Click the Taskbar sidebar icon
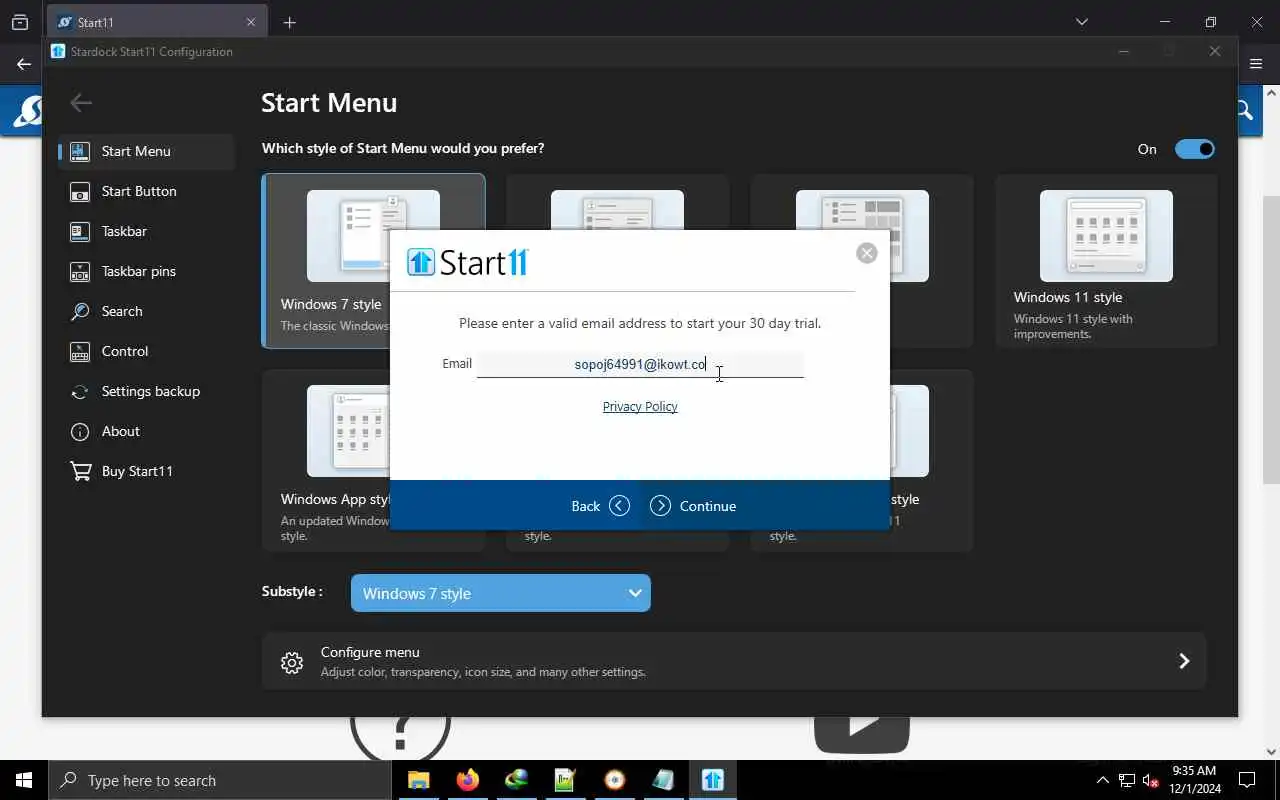 [x=80, y=231]
